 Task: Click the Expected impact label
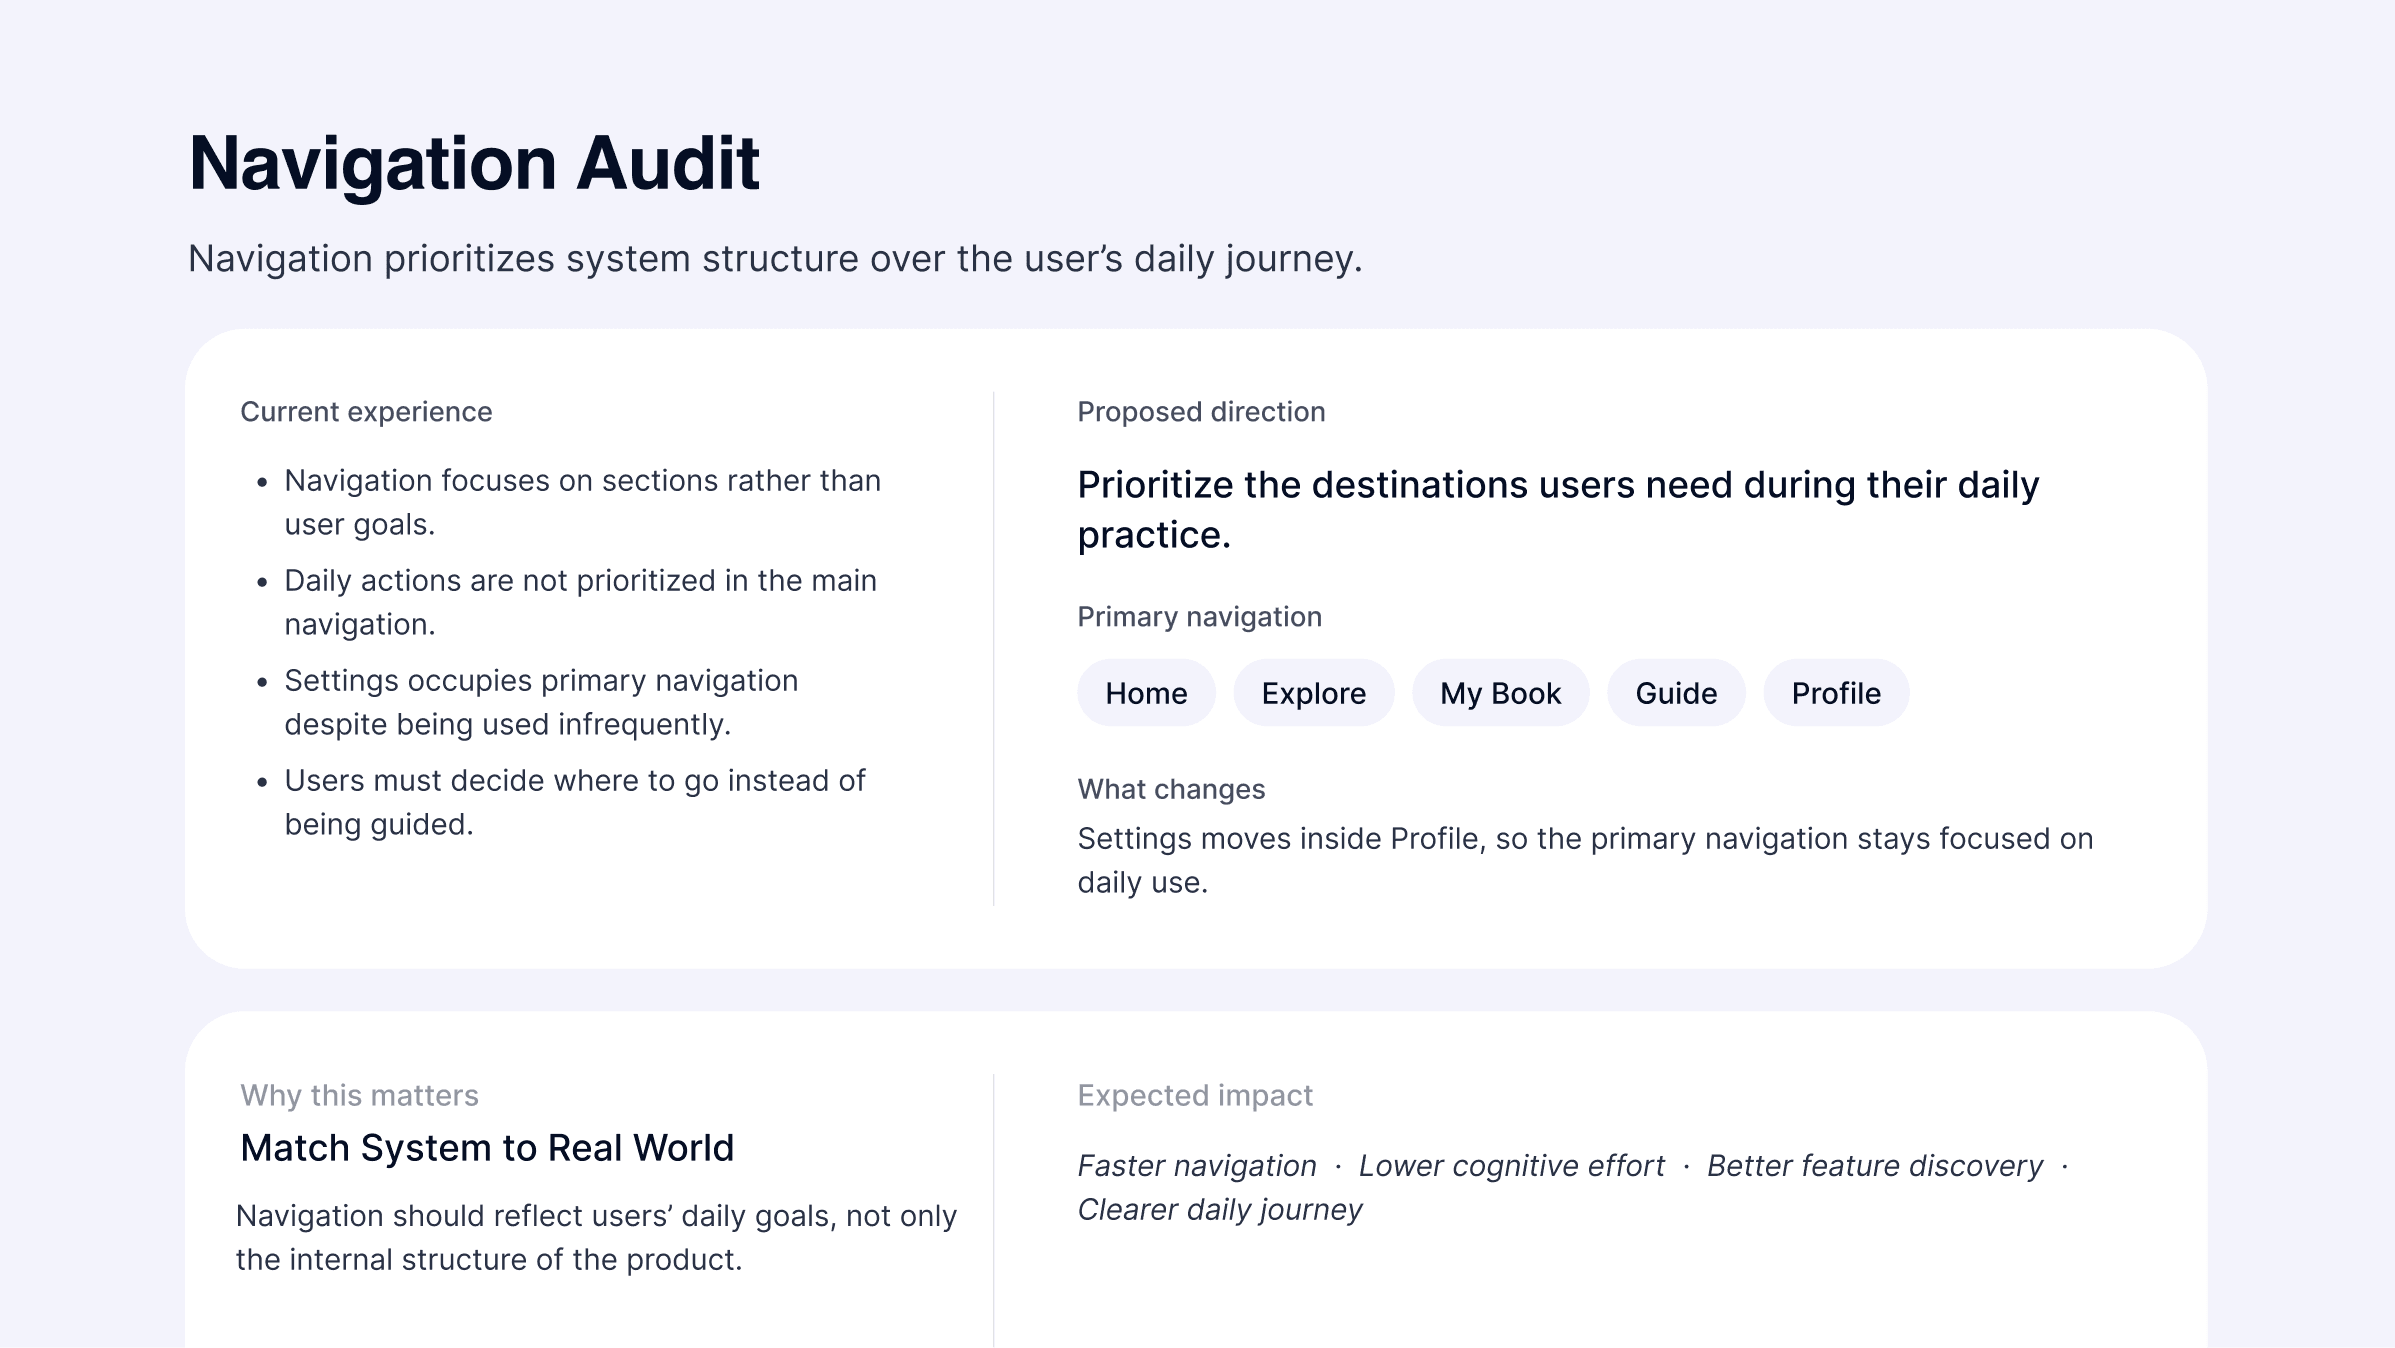tap(1195, 1095)
